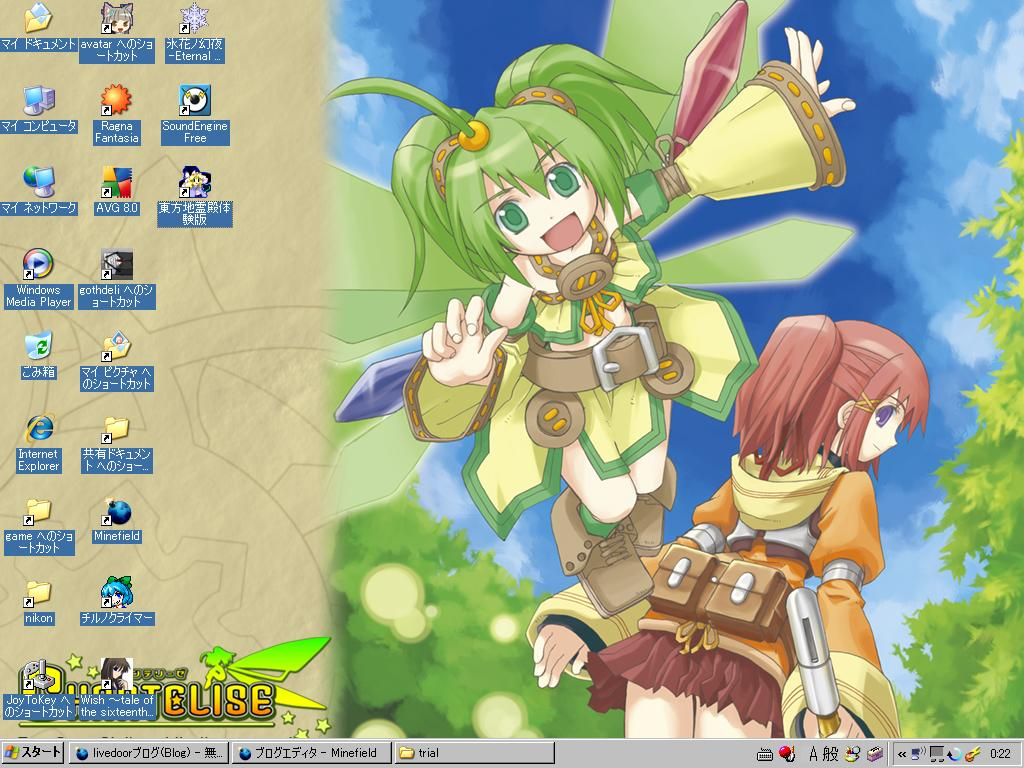Viewport: 1024px width, 768px height.
Task: Select the マイ ピクチャ shortcut icon
Action: (117, 346)
